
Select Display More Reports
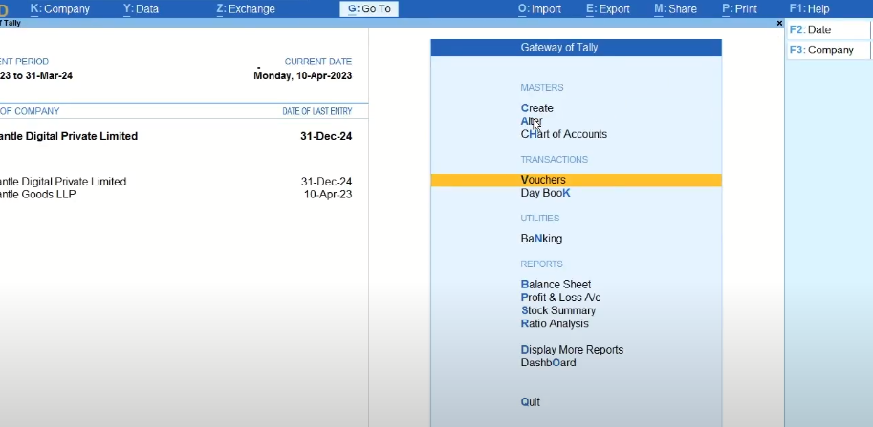click(x=572, y=350)
